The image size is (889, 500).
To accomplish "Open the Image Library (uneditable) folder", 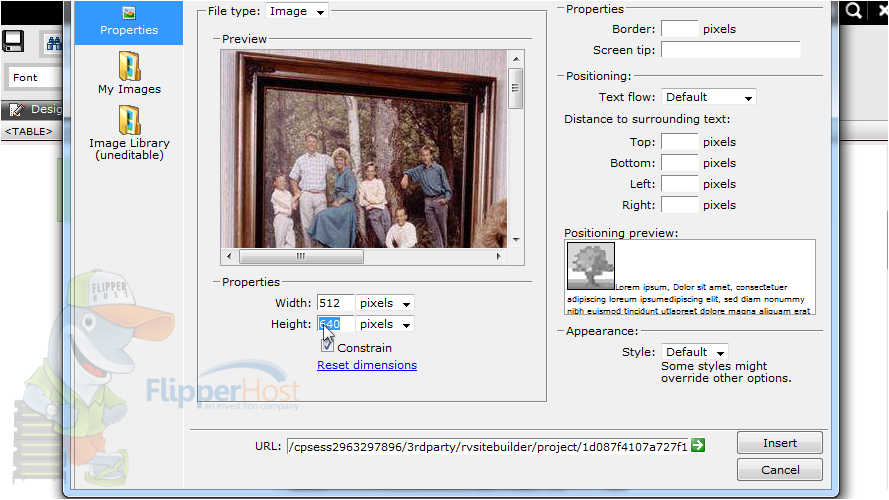I will pos(129,120).
